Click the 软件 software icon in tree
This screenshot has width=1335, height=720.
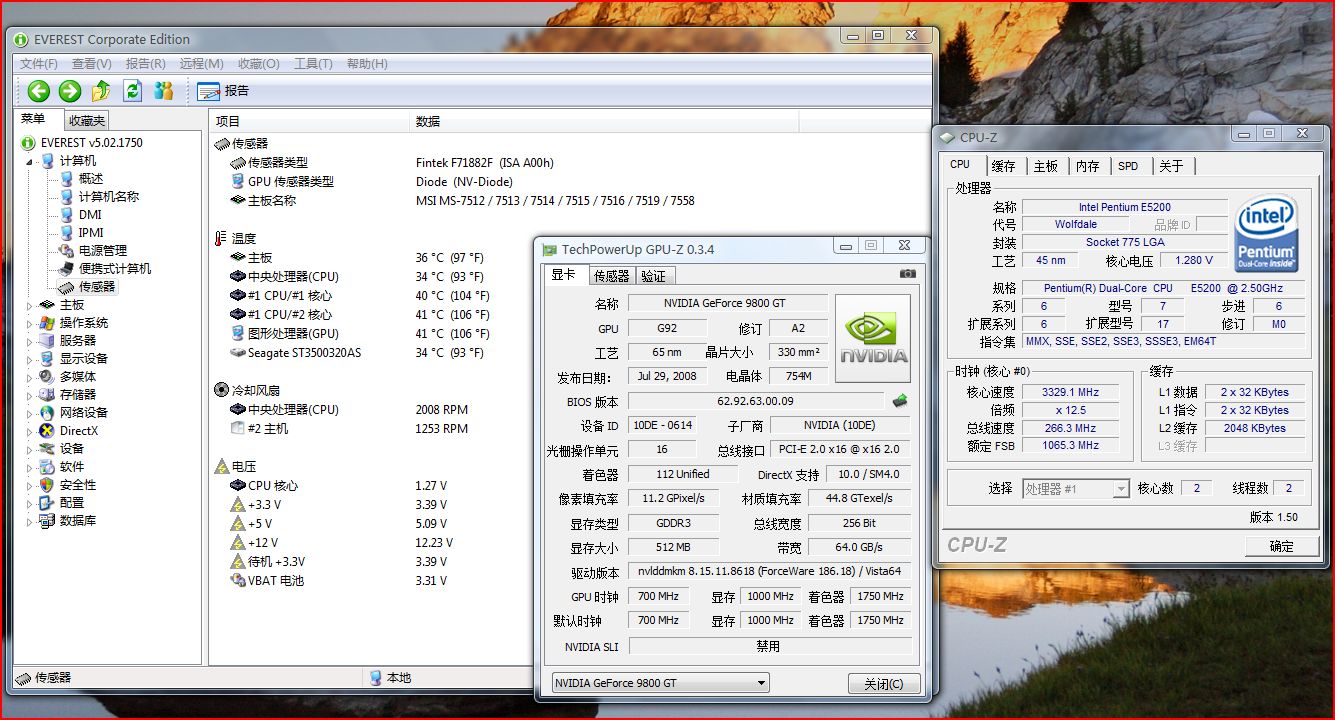coord(47,467)
